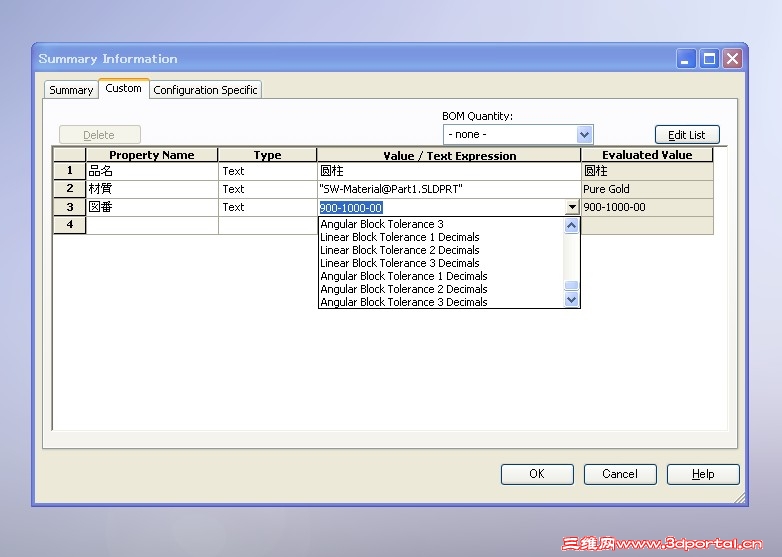Viewport: 782px width, 557px height.
Task: Click the Evaluated Value column header
Action: pos(647,155)
